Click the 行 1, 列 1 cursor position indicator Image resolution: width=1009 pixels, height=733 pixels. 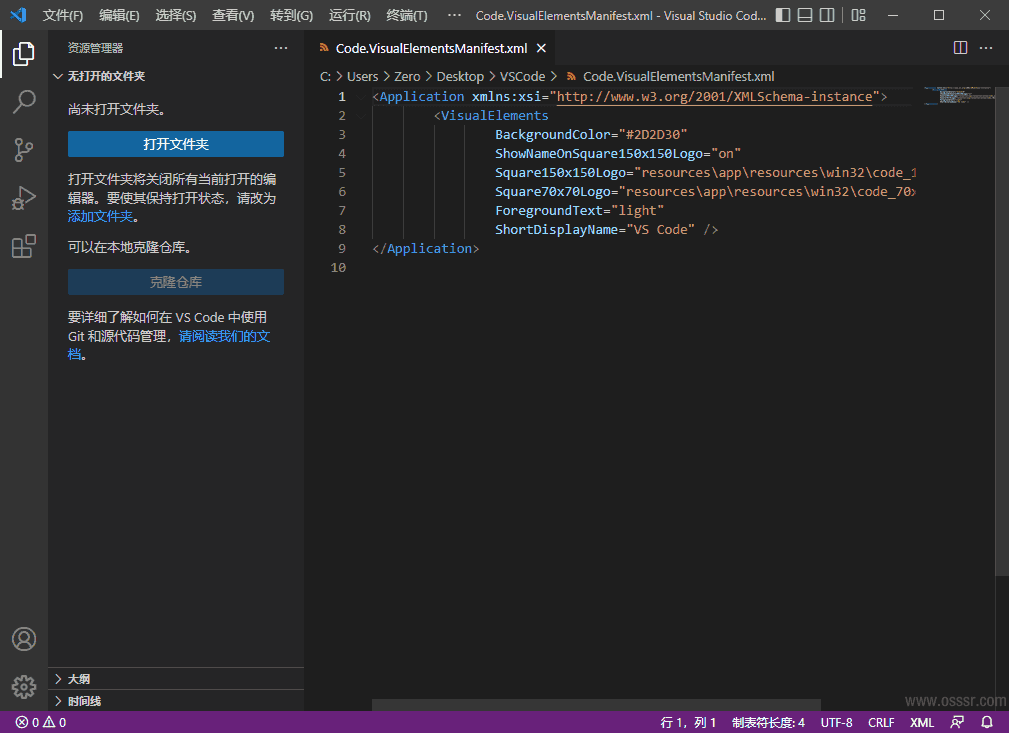[688, 722]
